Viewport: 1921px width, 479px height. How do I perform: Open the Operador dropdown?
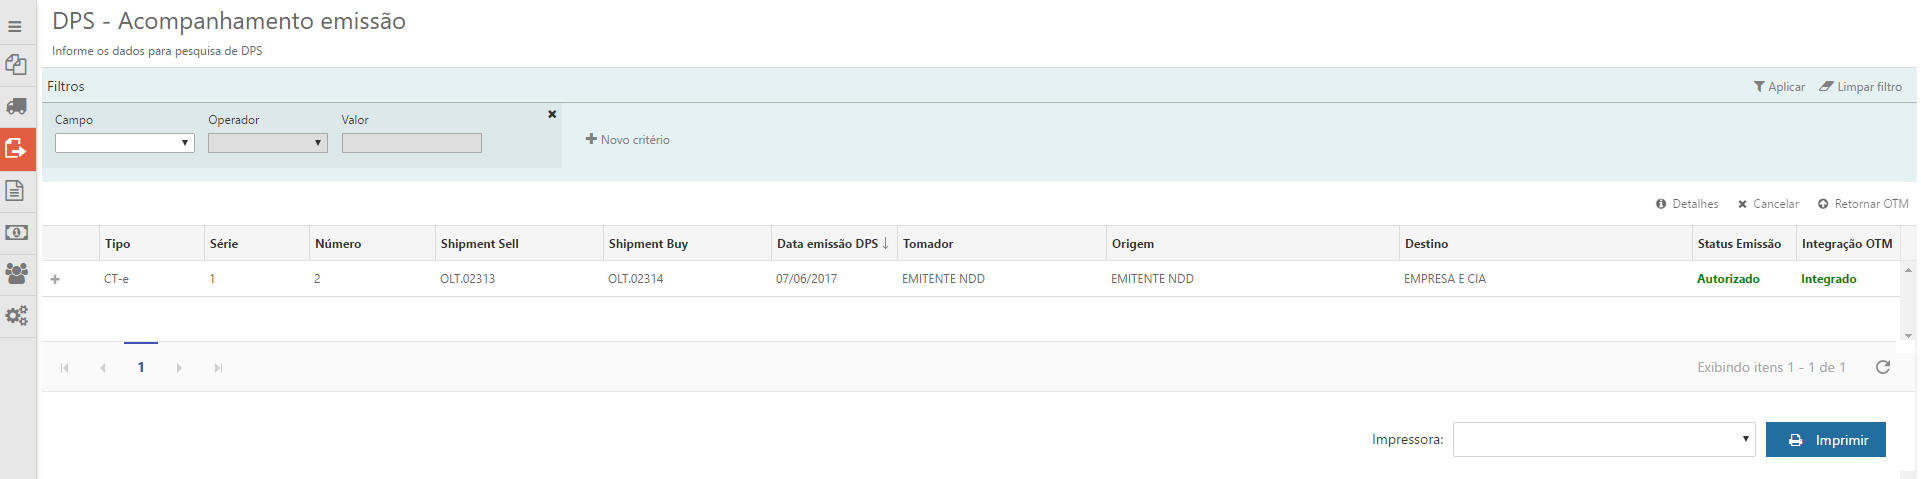(268, 143)
